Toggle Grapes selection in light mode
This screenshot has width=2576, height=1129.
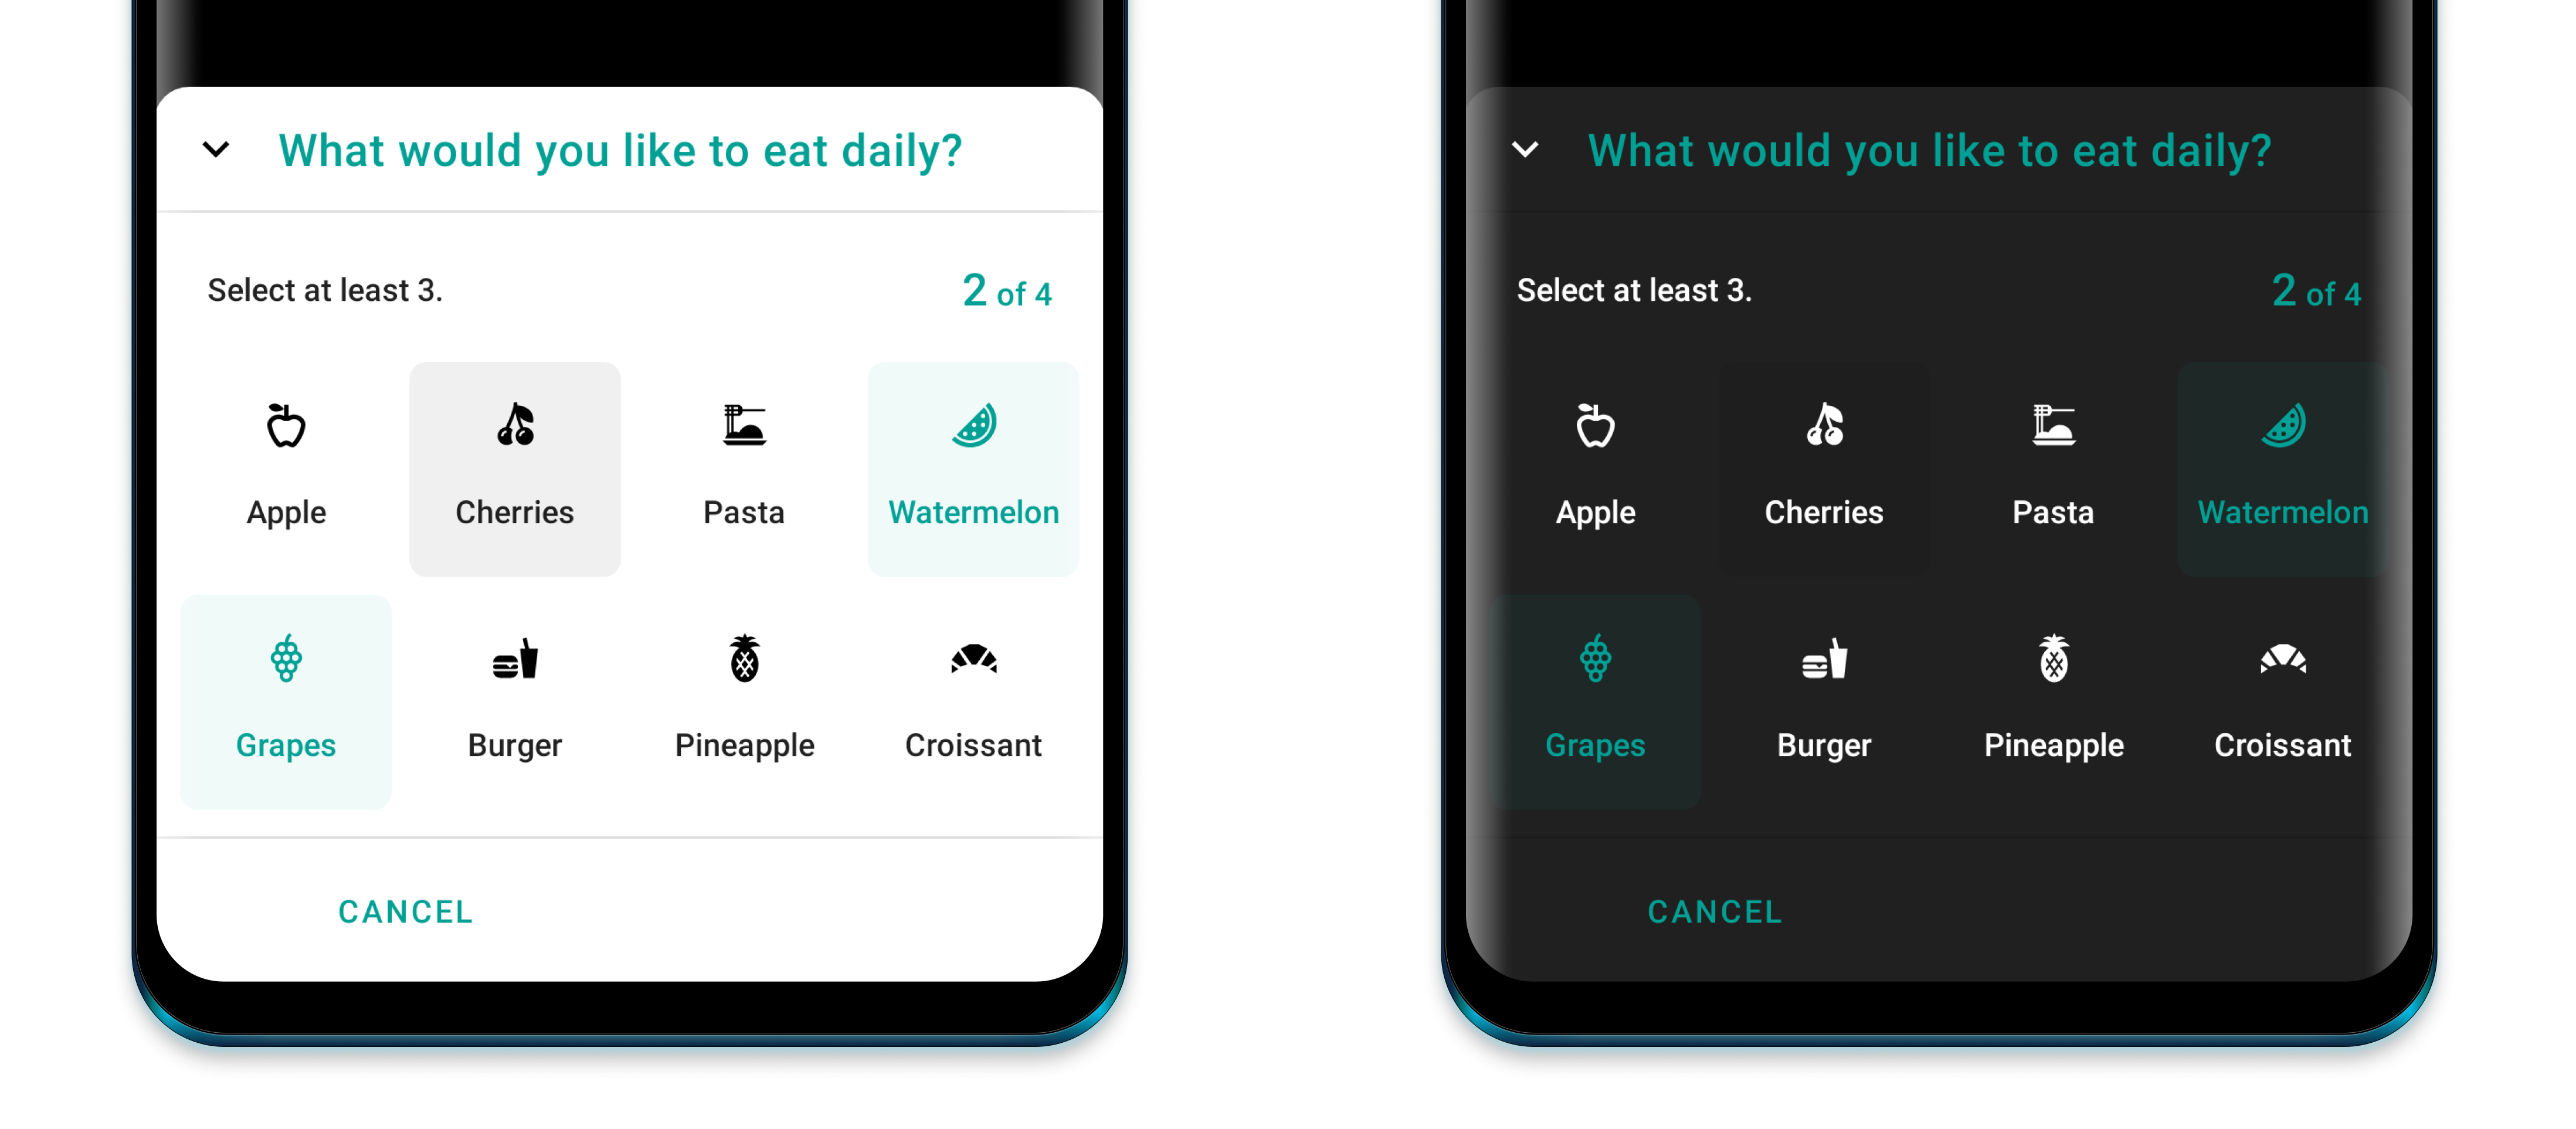[x=287, y=699]
